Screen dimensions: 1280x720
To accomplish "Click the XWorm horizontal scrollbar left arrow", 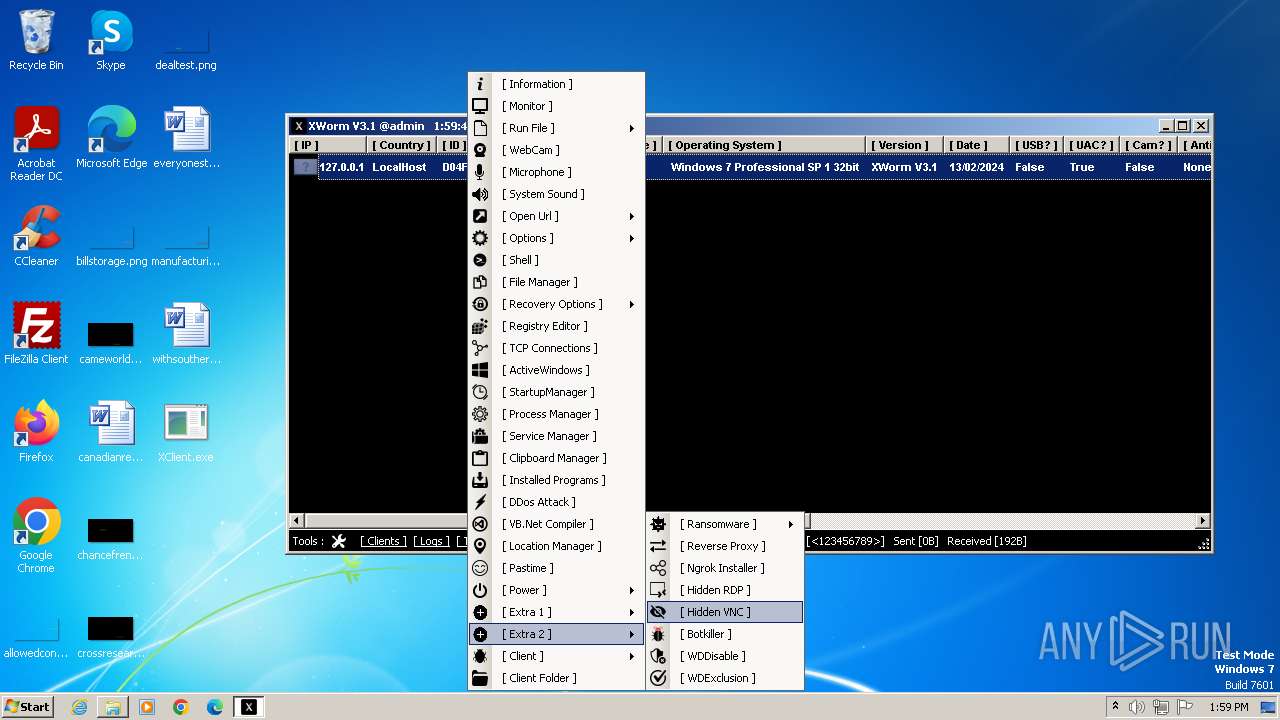I will coord(296,521).
